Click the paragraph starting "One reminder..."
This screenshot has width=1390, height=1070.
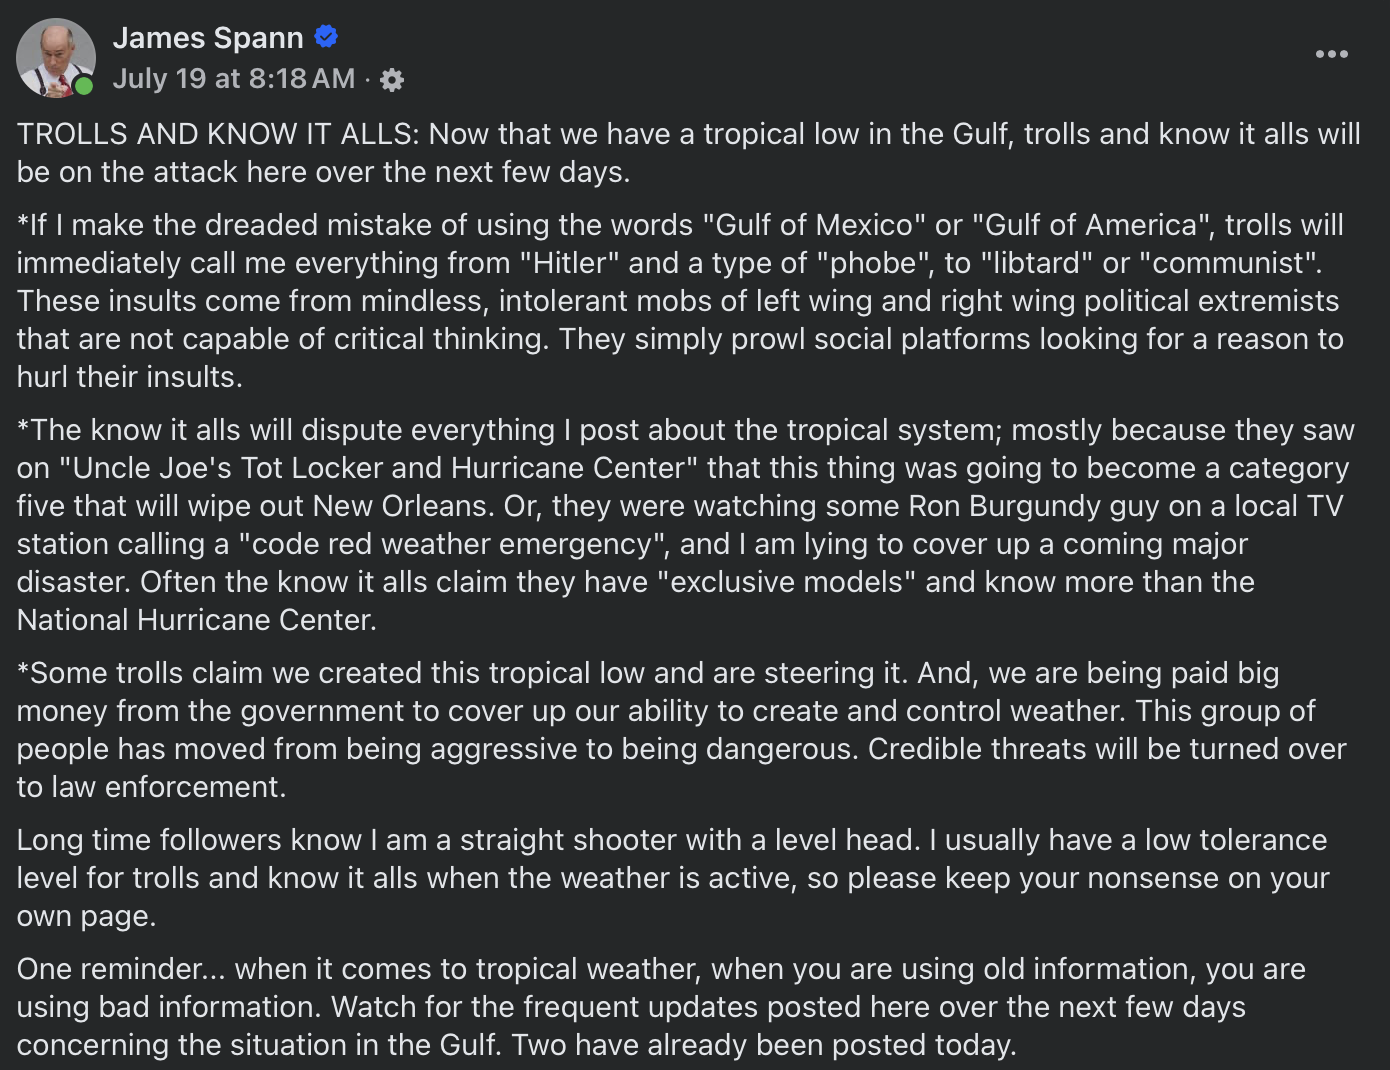point(661,1007)
